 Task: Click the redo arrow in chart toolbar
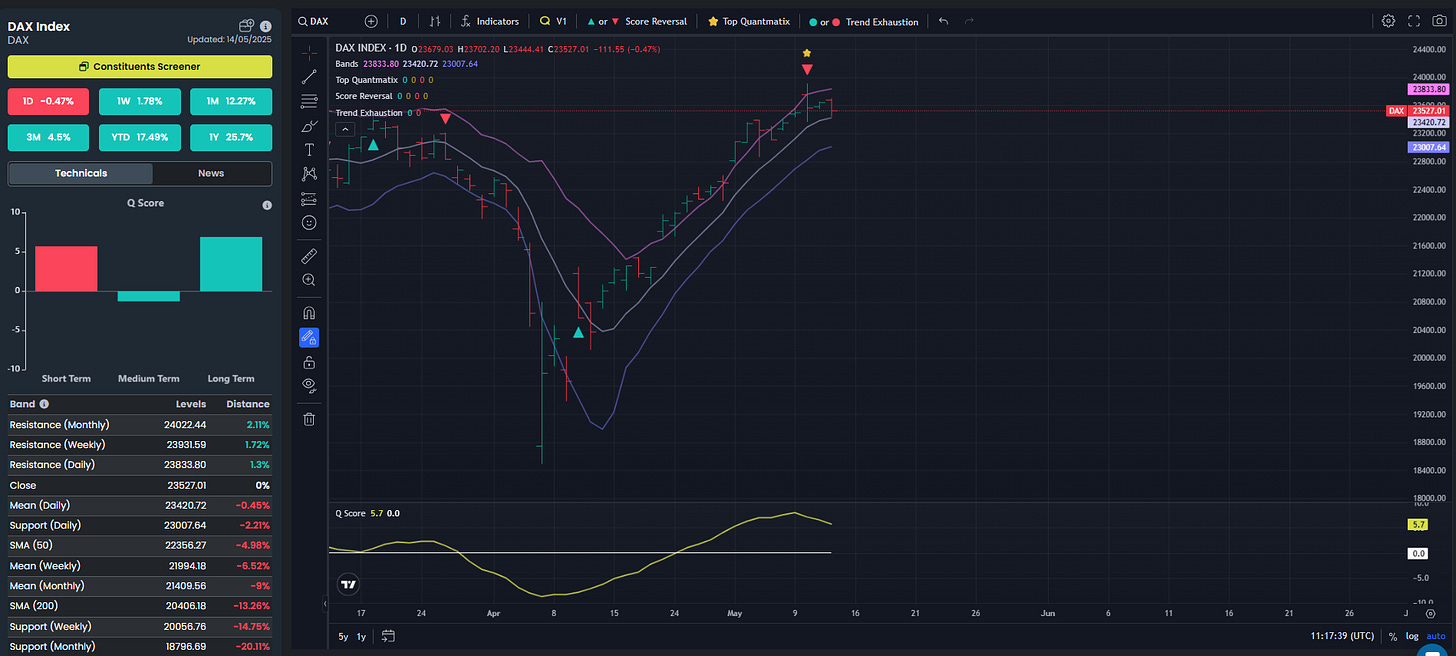(x=969, y=21)
